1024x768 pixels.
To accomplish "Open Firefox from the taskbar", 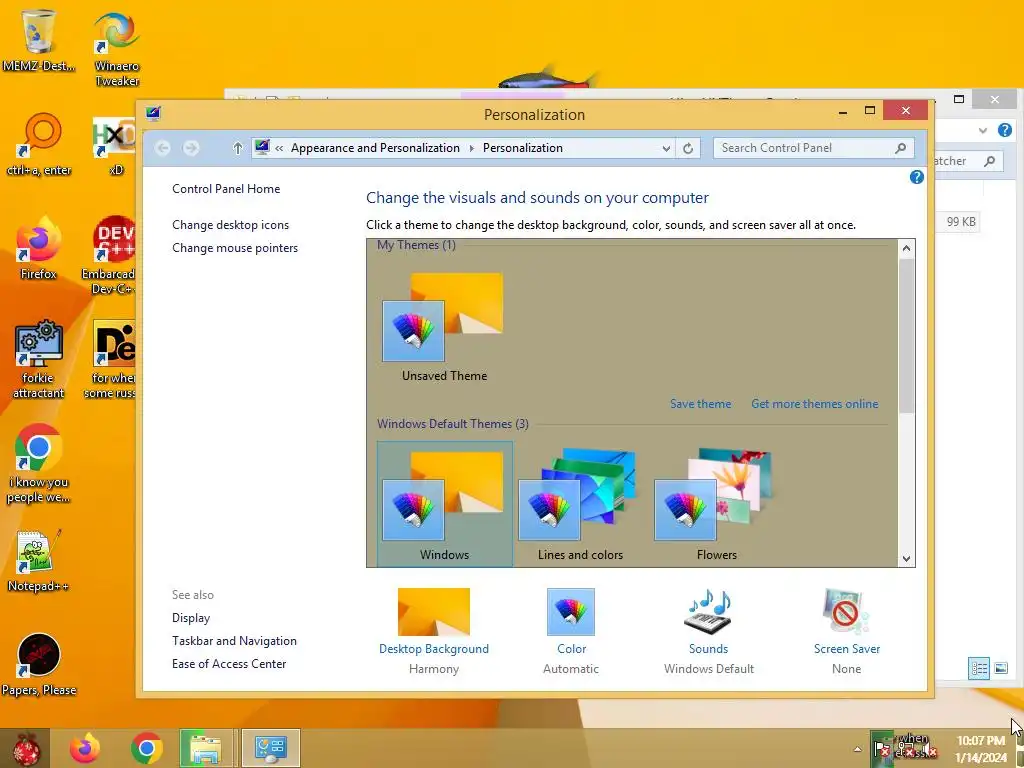I will 84,748.
